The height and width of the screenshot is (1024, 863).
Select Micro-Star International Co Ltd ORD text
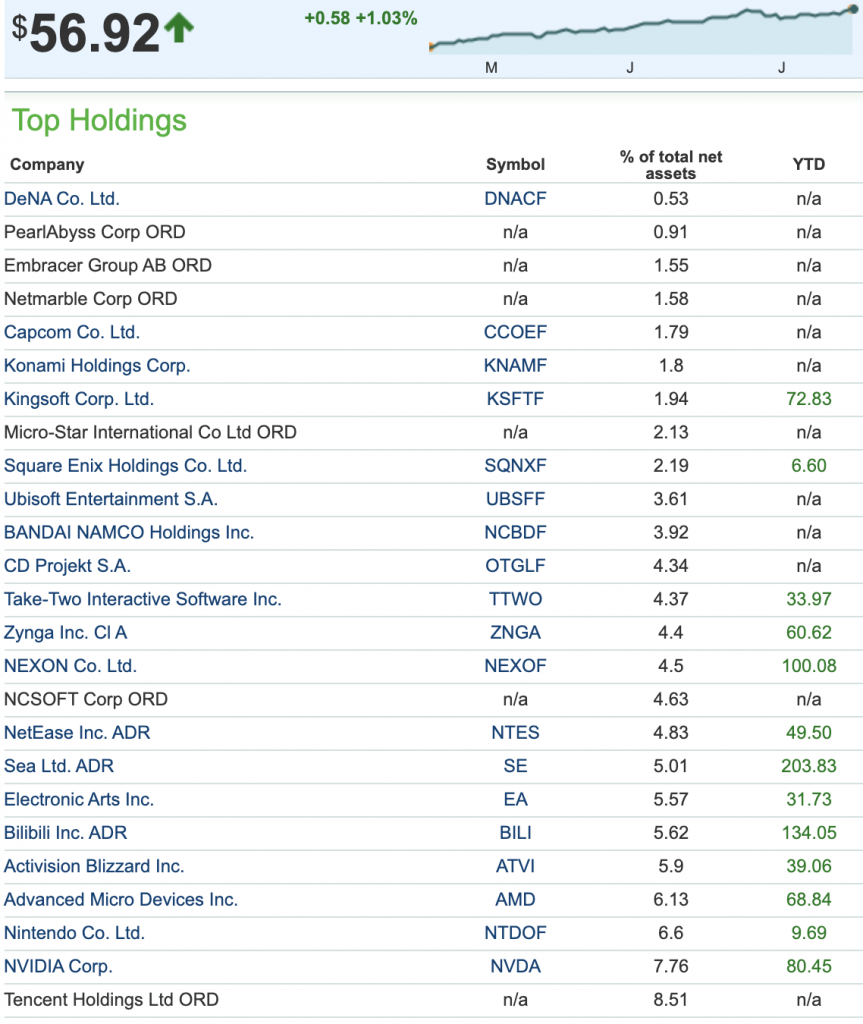point(150,432)
